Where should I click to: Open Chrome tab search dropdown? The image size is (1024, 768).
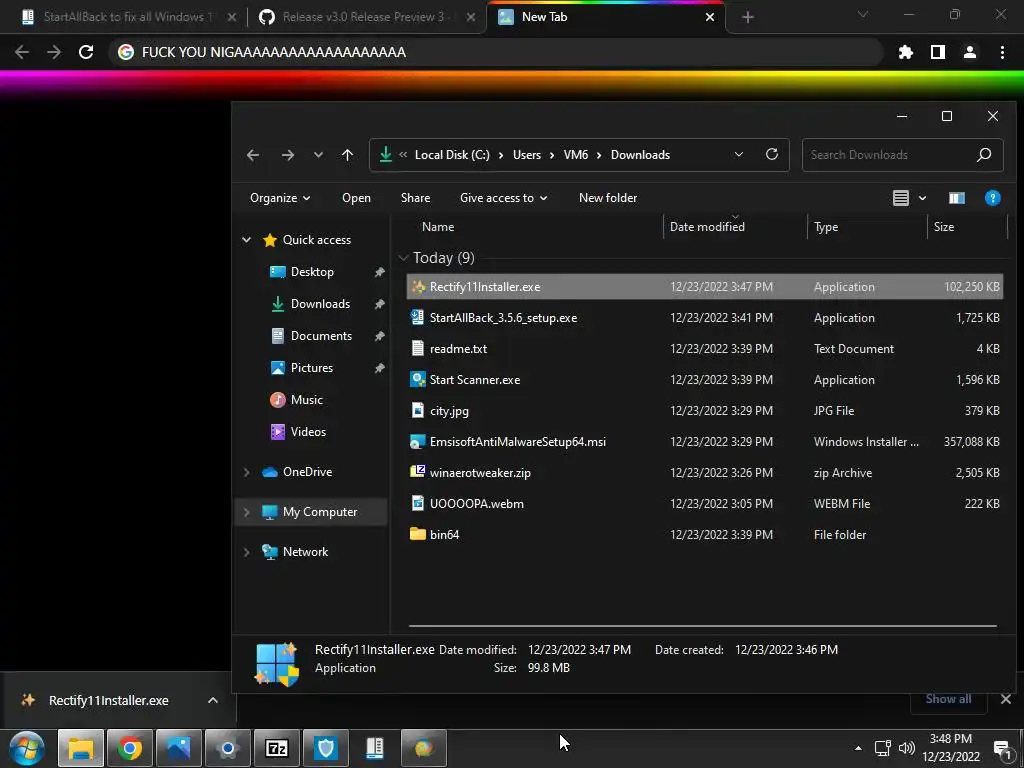point(863,14)
